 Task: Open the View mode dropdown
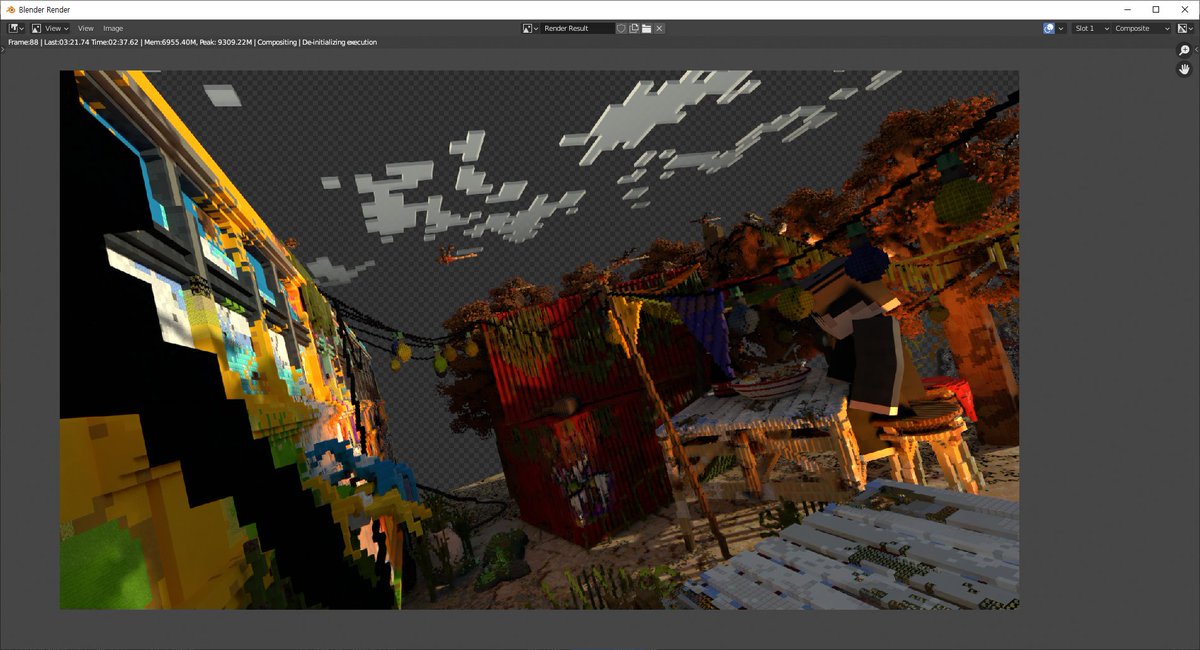point(50,28)
